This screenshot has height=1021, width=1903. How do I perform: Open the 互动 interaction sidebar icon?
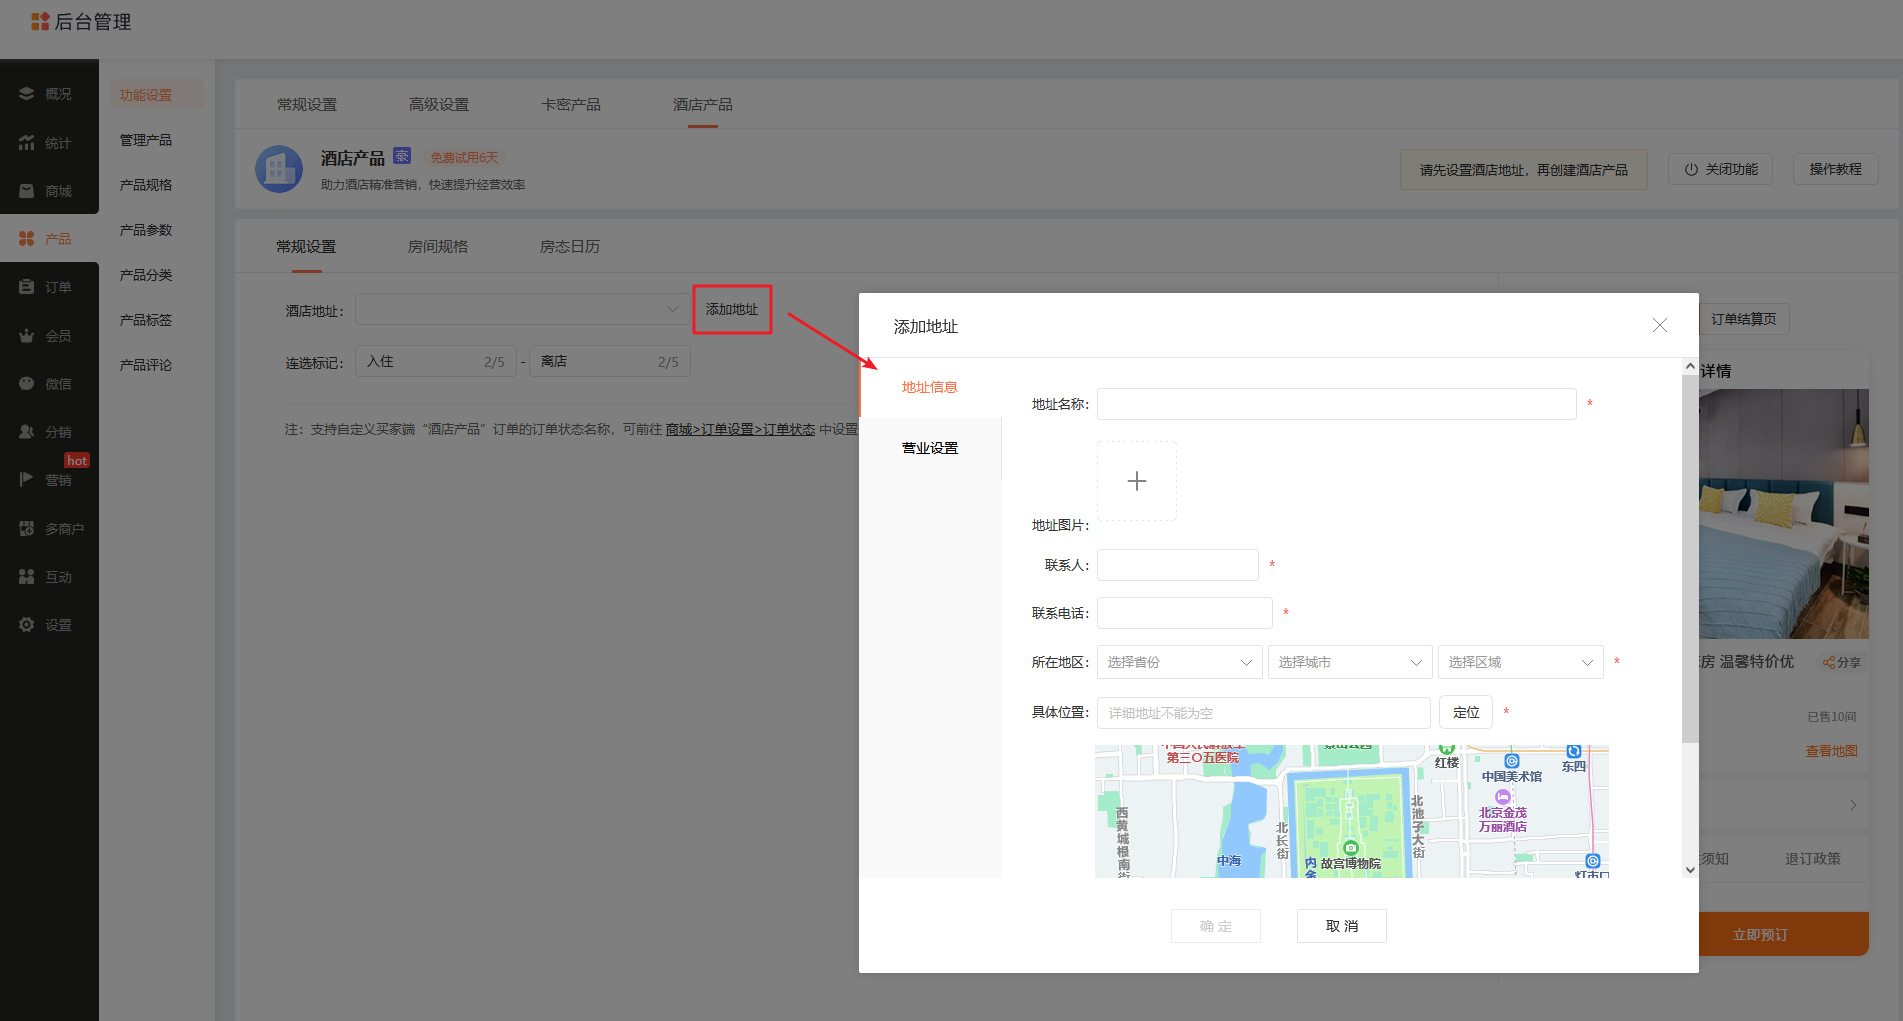click(27, 577)
